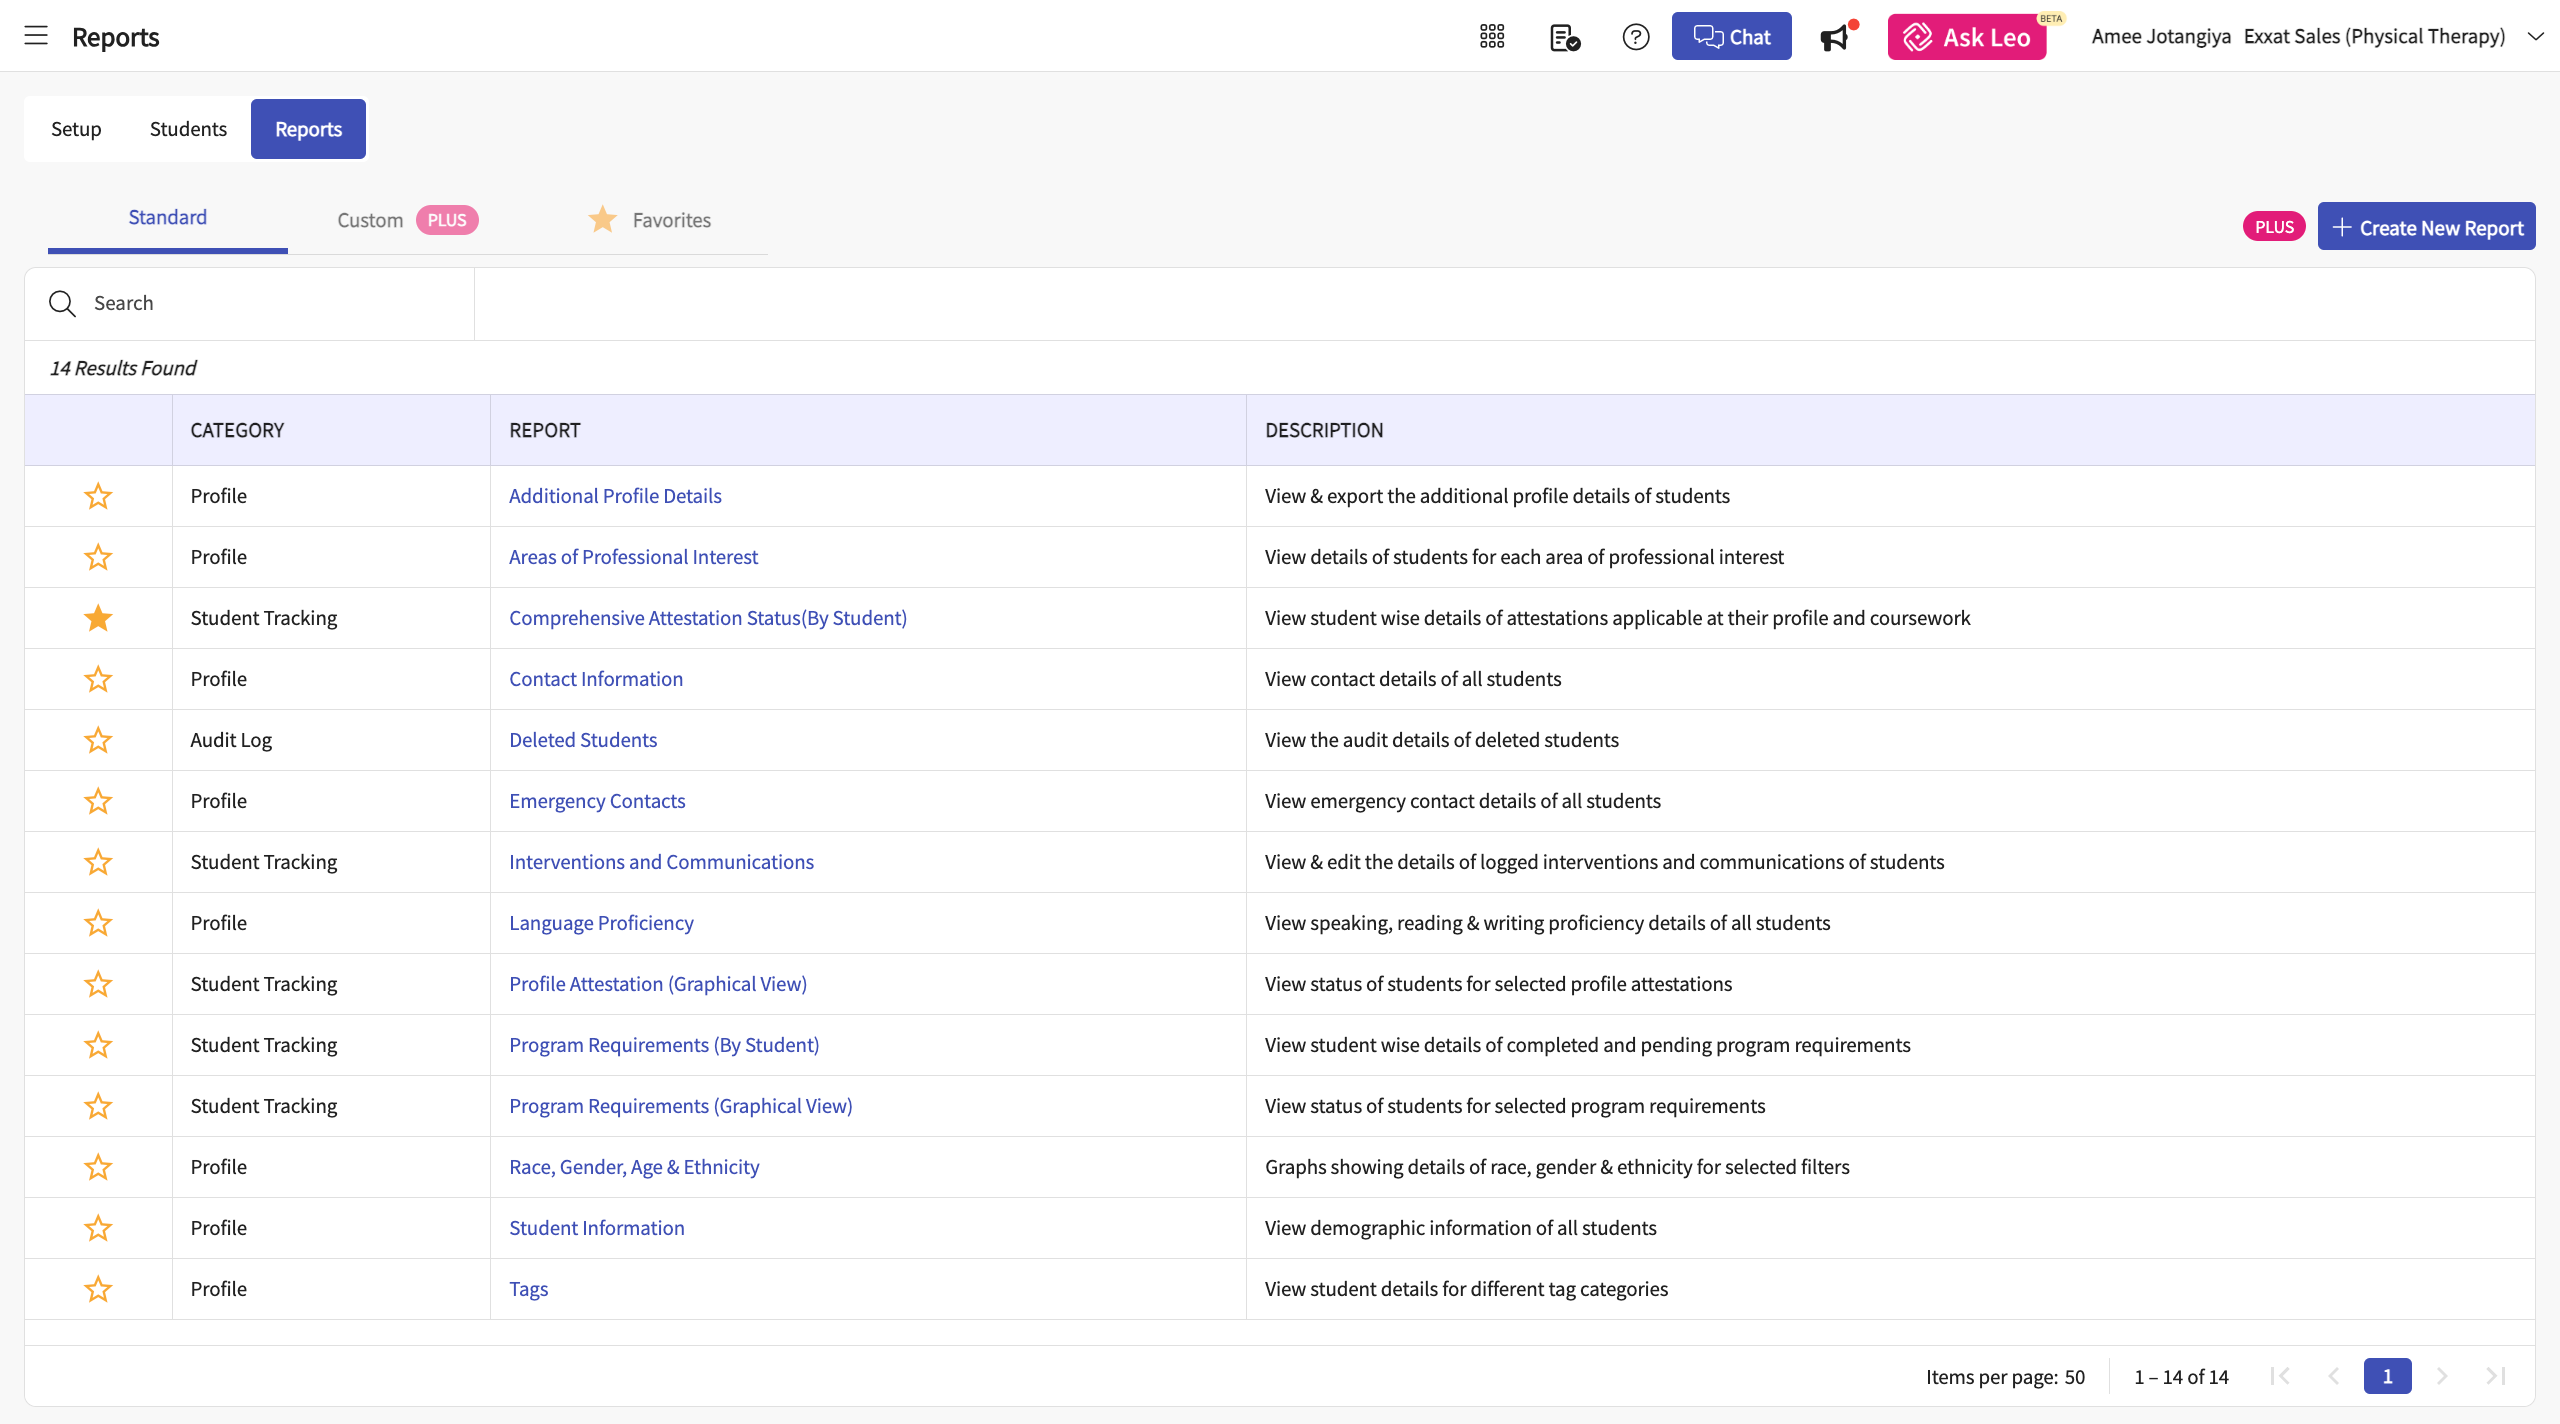Viewport: 2560px width, 1424px height.
Task: Change items per page value 50
Action: point(2074,1377)
